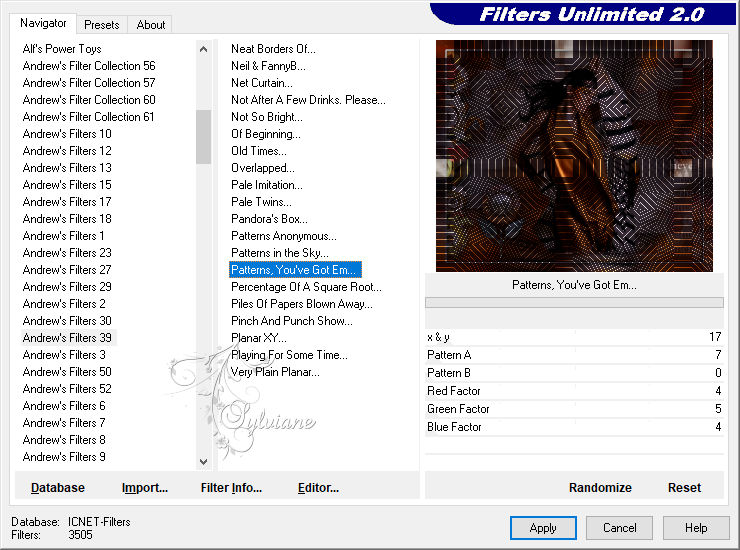Select Andrew's Filters 1
This screenshot has height=550, width=740.
point(63,236)
